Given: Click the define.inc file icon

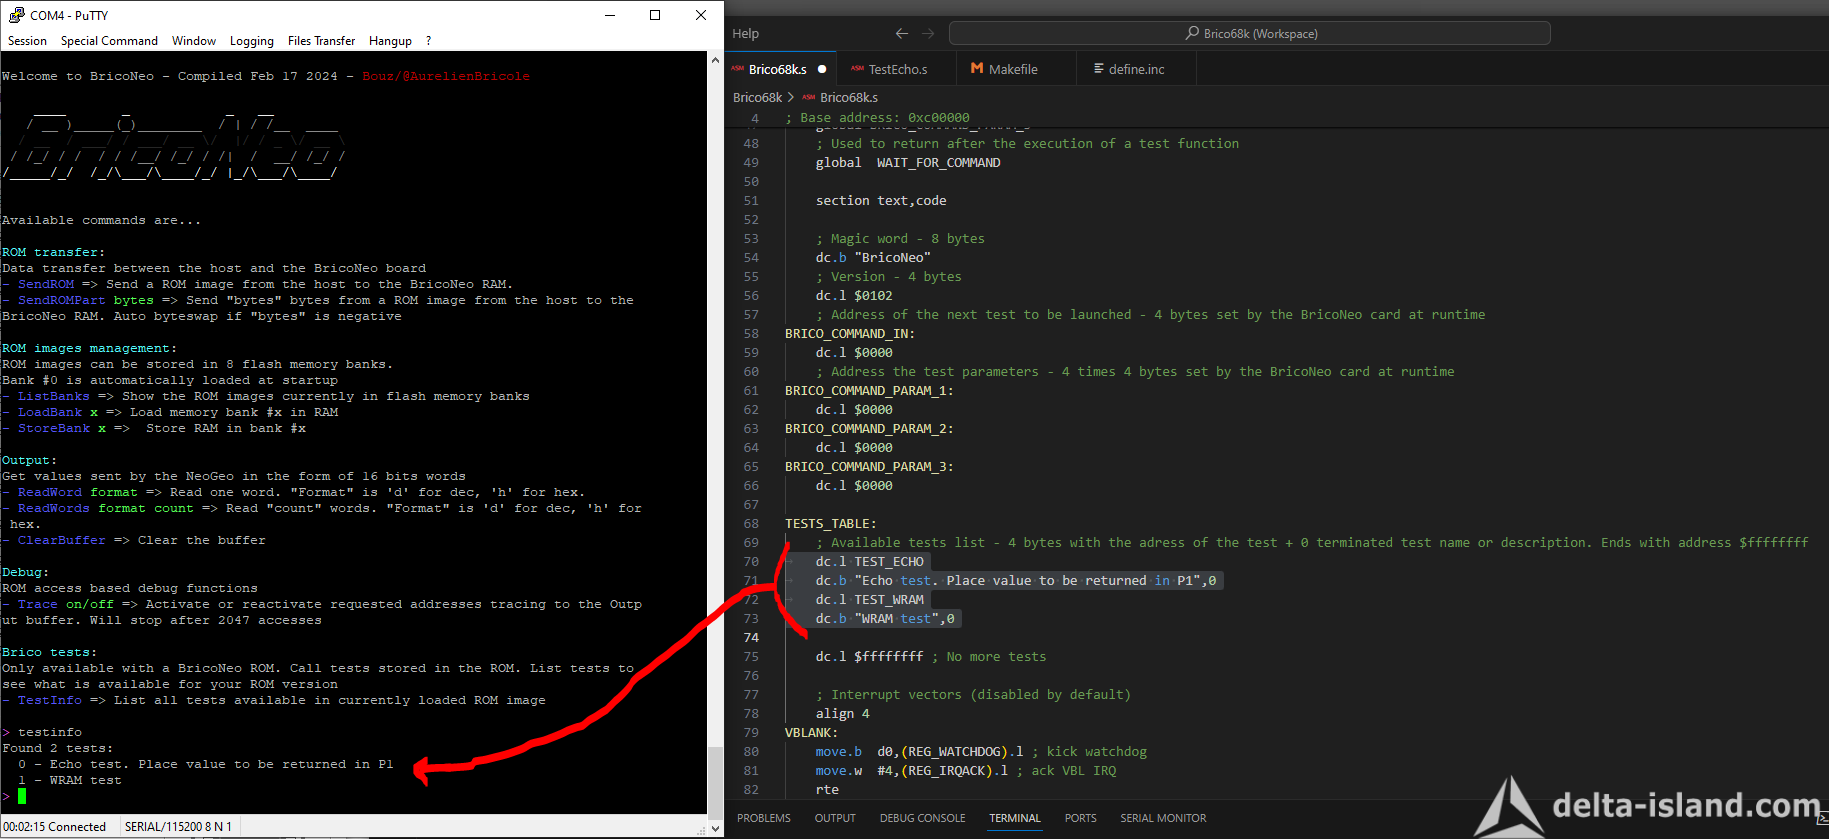Looking at the screenshot, I should pos(1099,69).
